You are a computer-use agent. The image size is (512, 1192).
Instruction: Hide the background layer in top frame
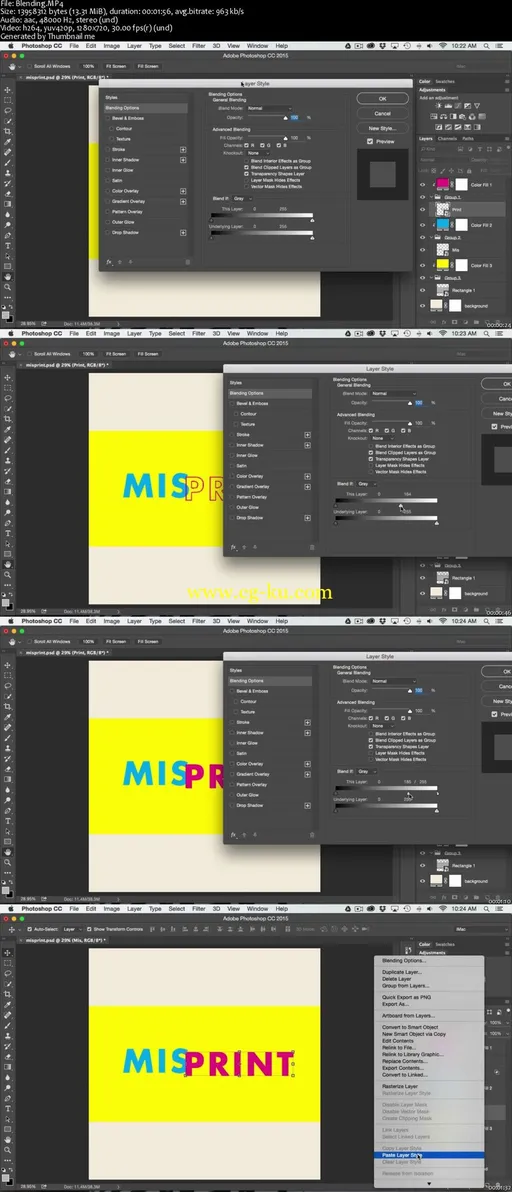423,306
